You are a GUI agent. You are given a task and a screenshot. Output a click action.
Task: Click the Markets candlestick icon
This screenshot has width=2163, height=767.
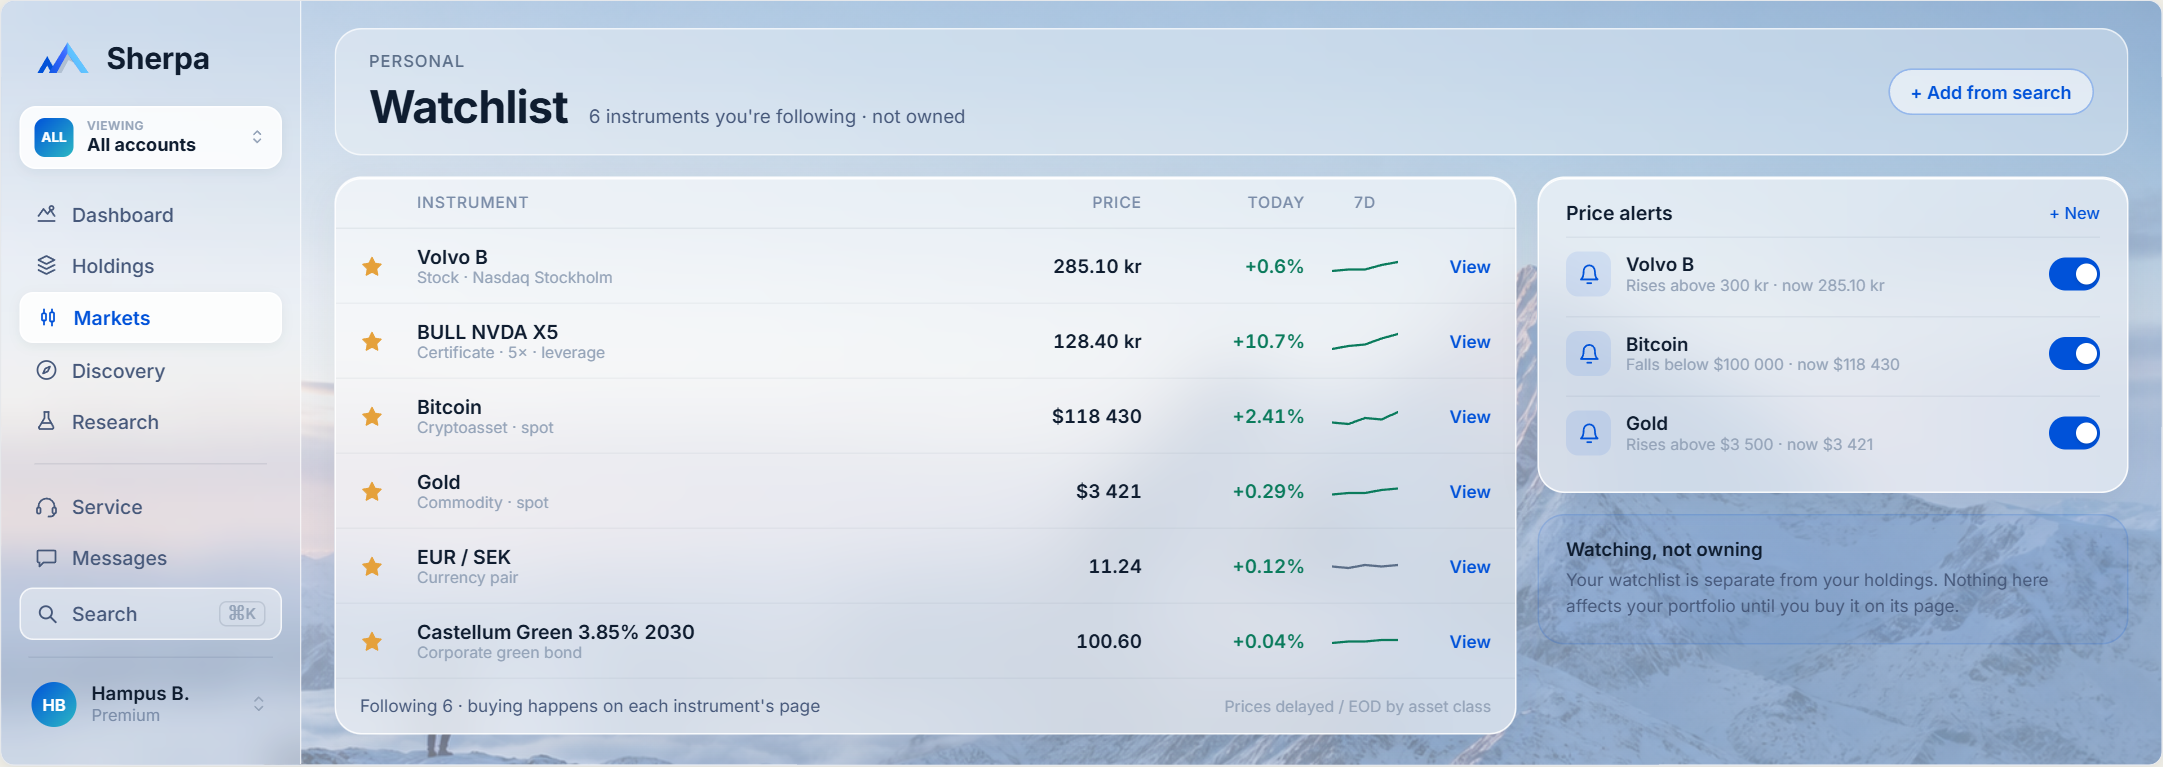(x=48, y=317)
